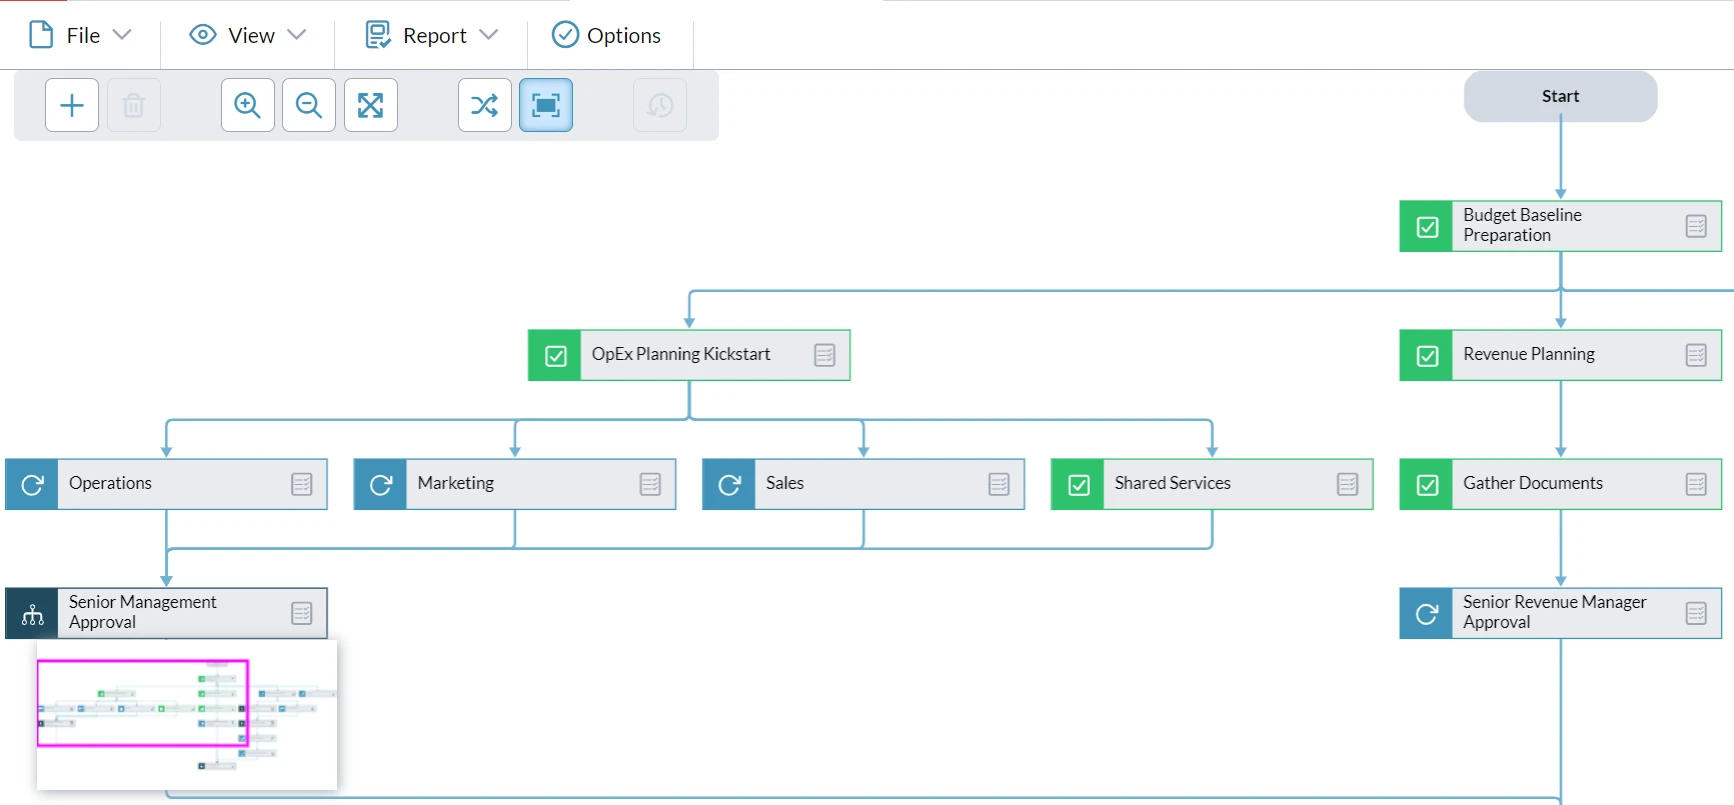Select the Start node
The image size is (1734, 805).
click(1560, 96)
